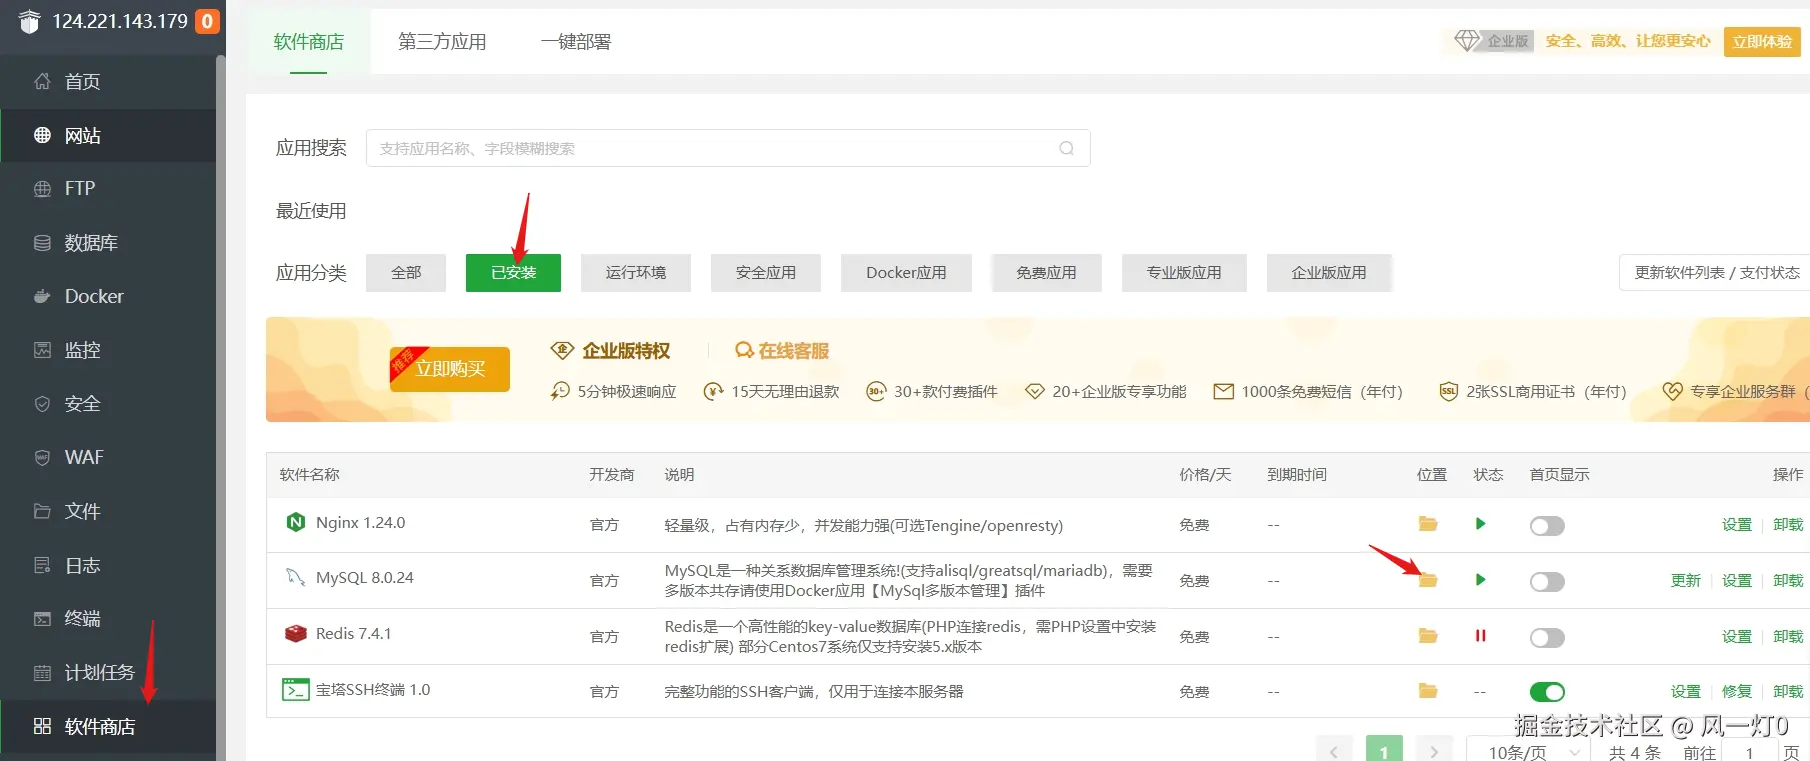Click 卸载 for MySQL 8.0.24
Screen dimensions: 1810x761
[x=1788, y=581]
